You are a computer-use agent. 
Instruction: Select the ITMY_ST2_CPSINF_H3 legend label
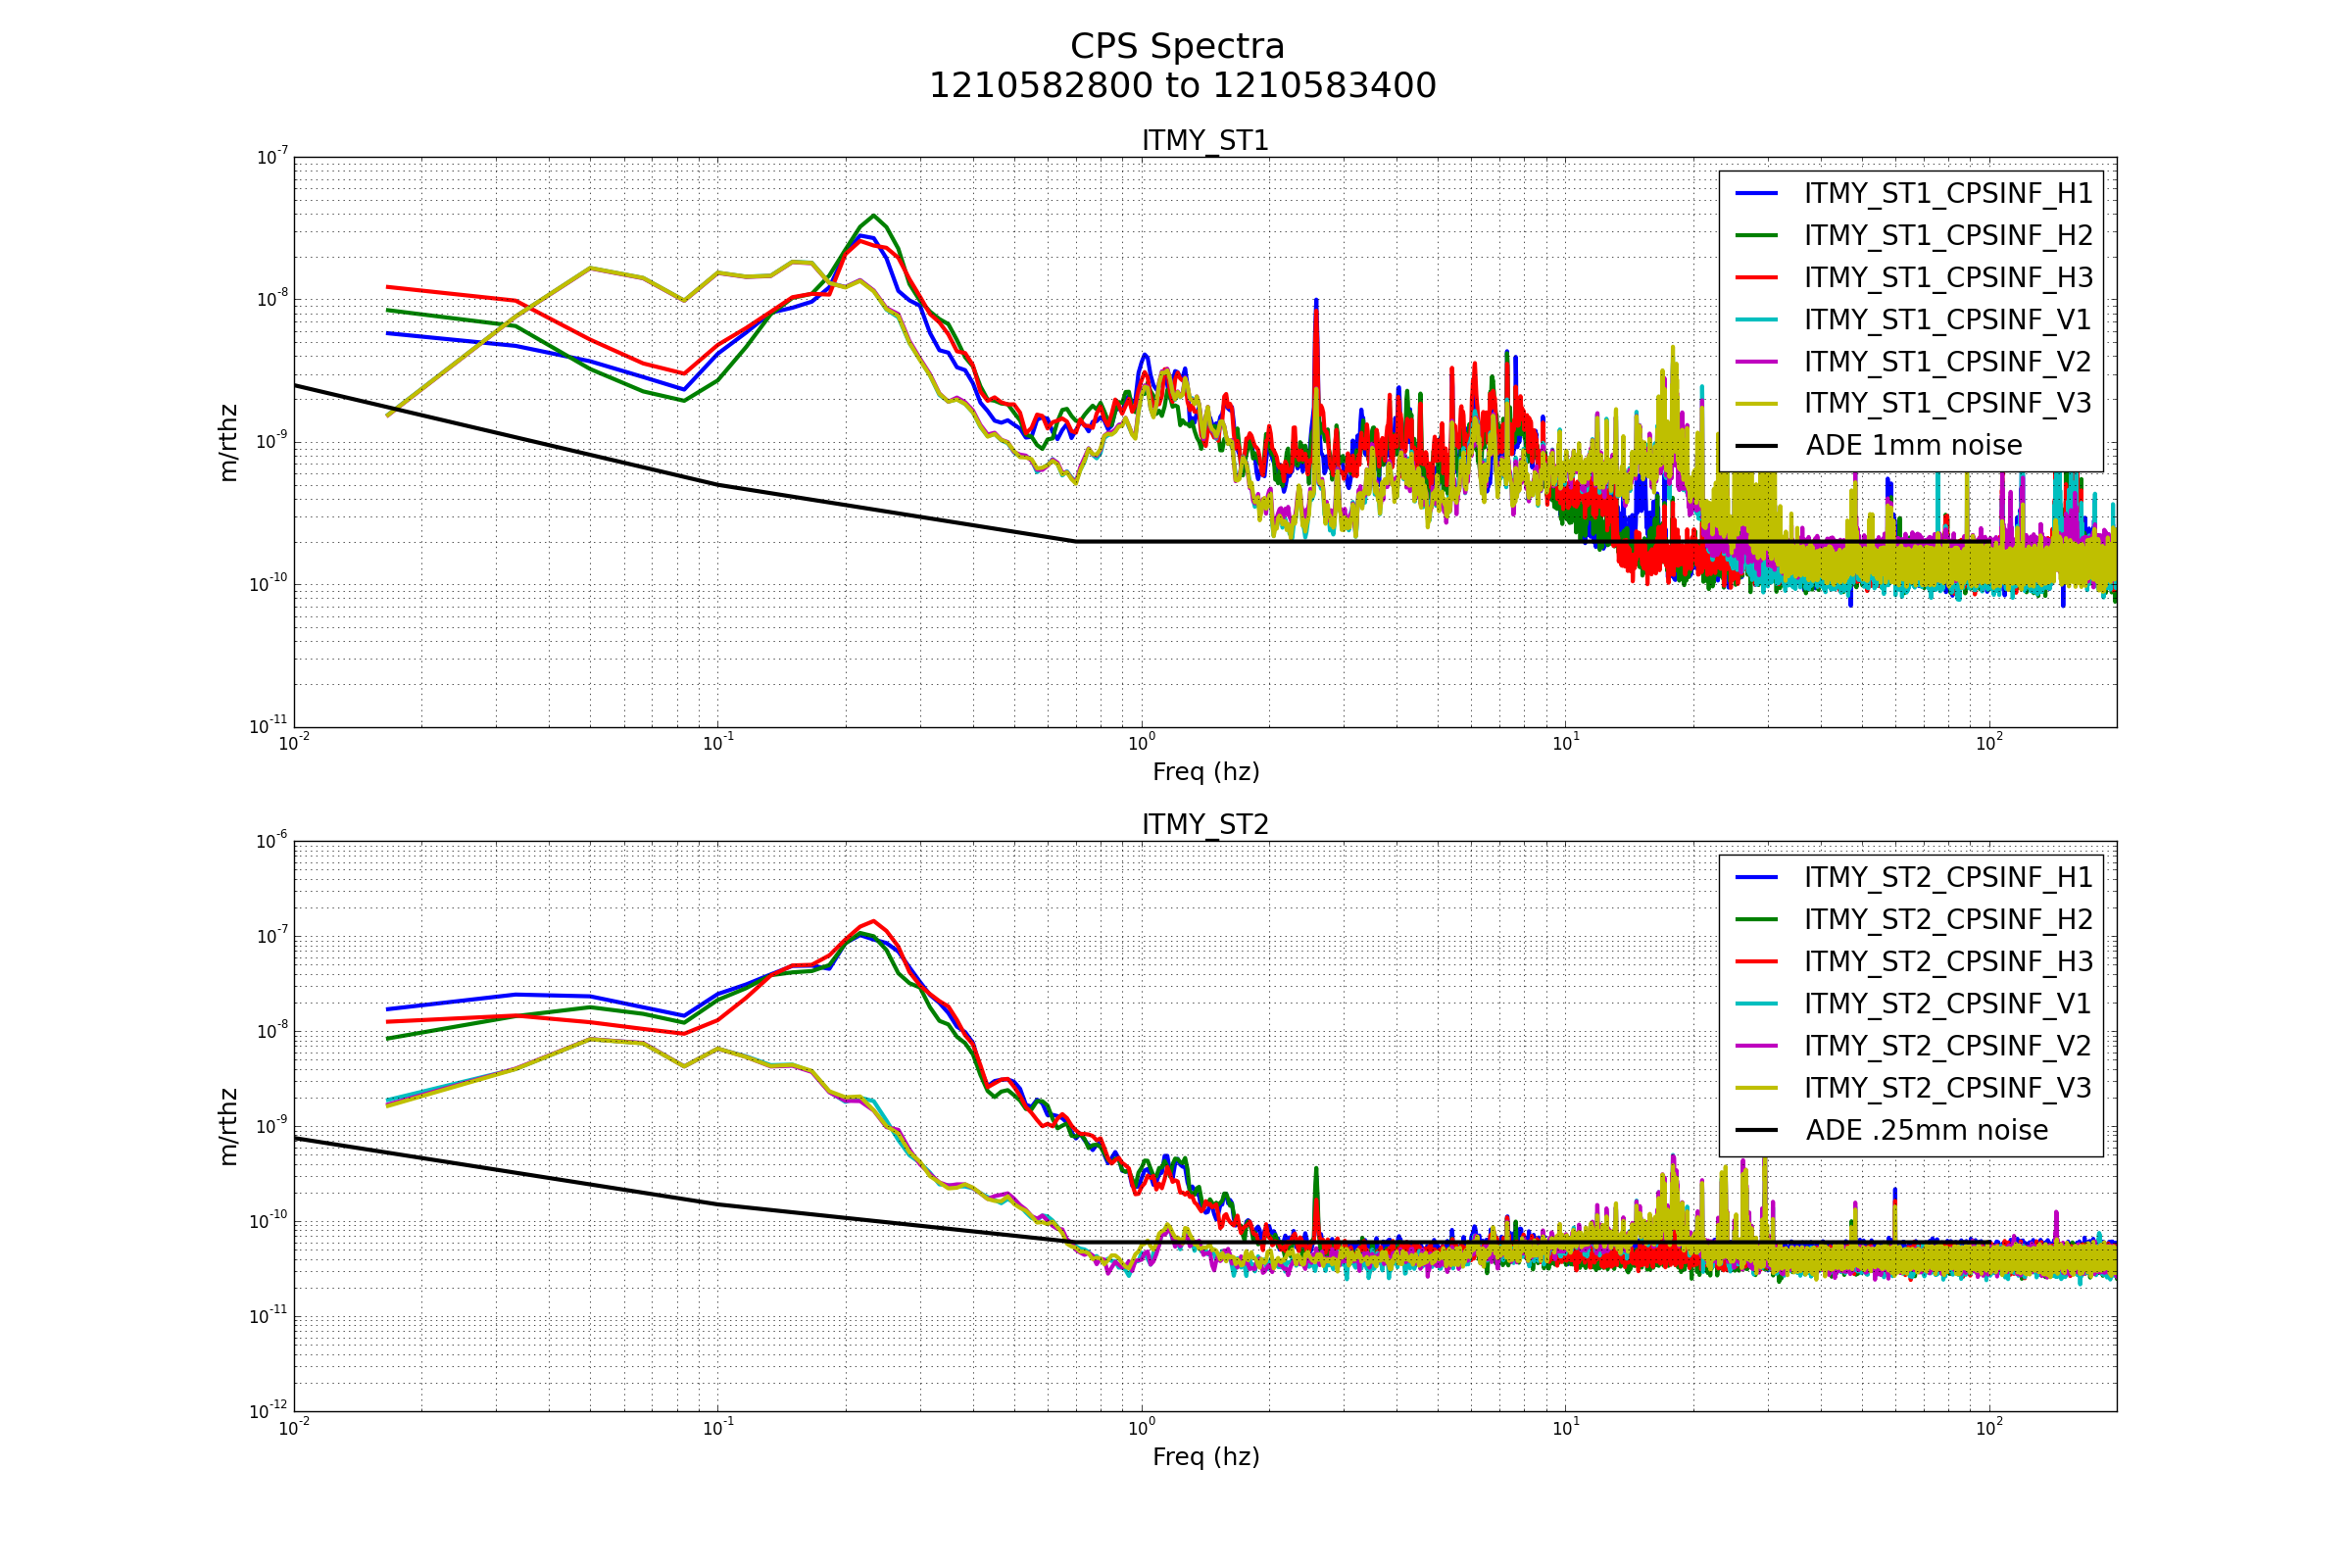click(x=1947, y=961)
